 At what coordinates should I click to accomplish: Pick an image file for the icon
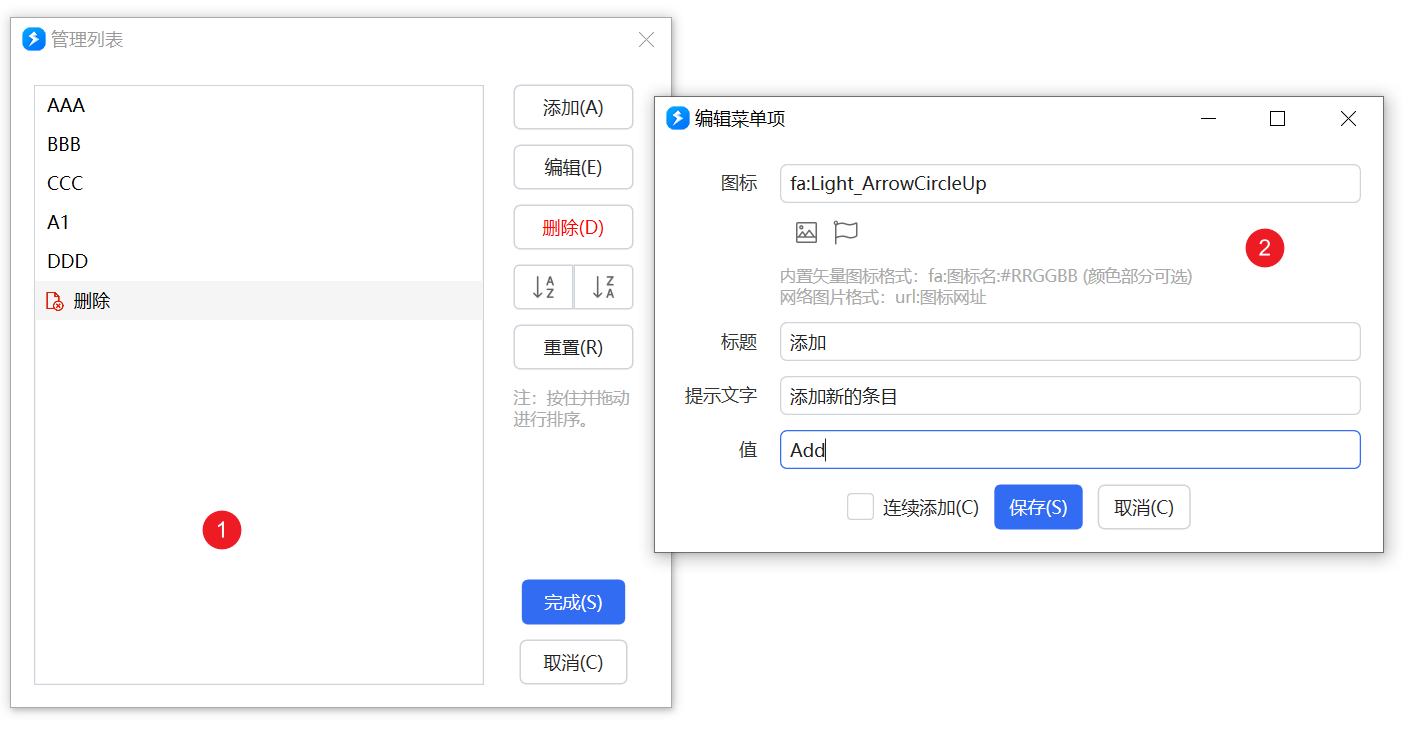pos(806,233)
